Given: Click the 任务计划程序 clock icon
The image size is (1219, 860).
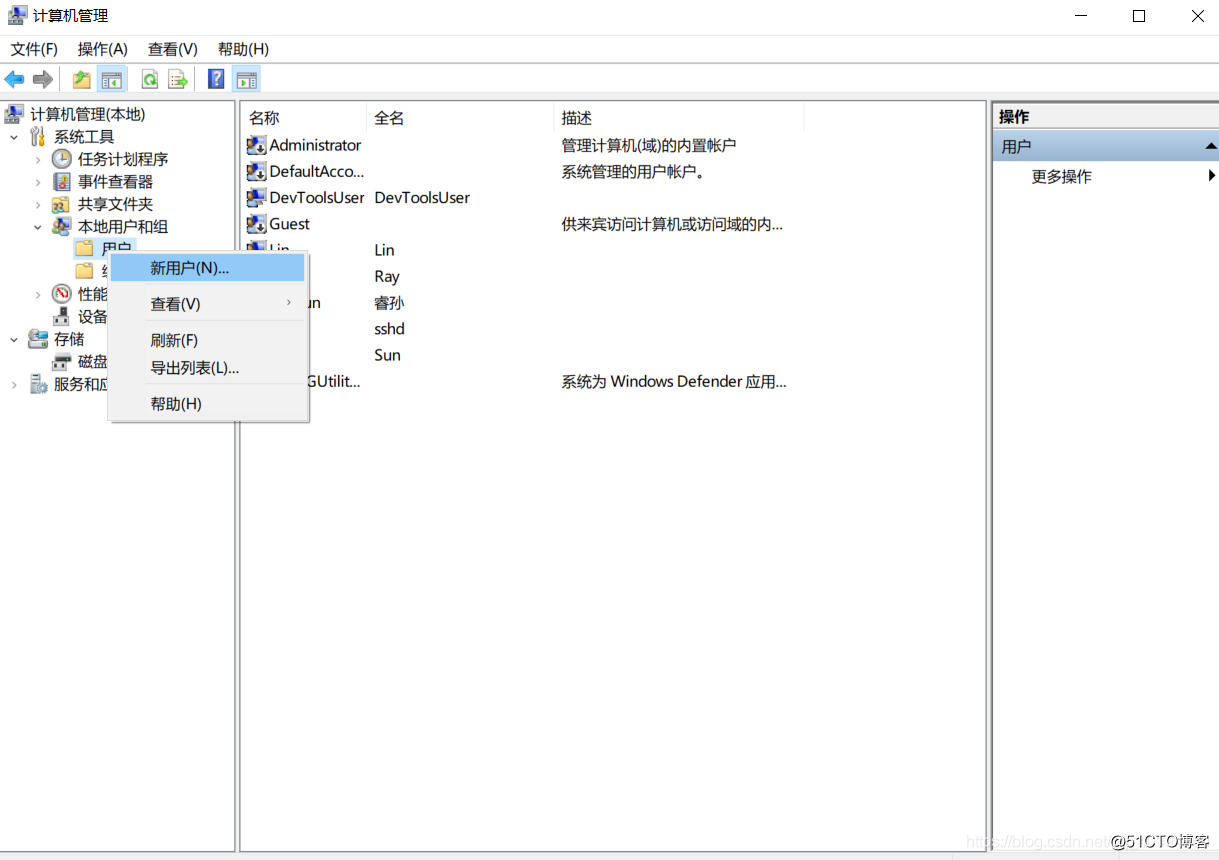Looking at the screenshot, I should coord(62,159).
